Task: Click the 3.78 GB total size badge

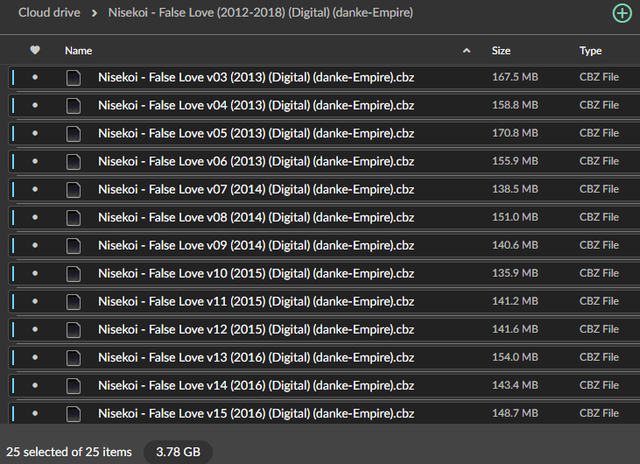Action: click(x=178, y=452)
